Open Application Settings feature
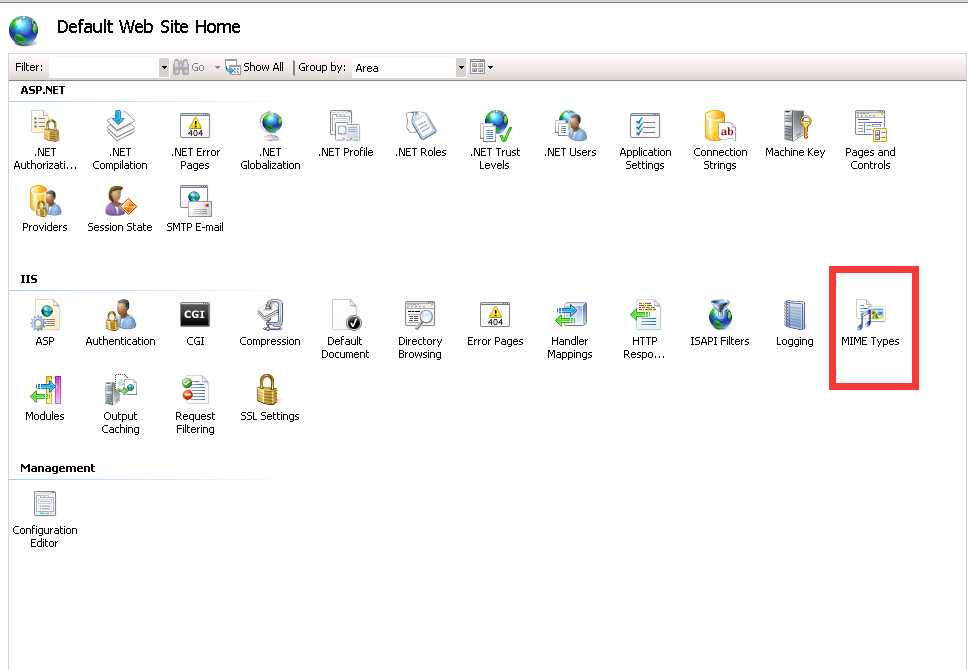This screenshot has width=968, height=670. (645, 140)
